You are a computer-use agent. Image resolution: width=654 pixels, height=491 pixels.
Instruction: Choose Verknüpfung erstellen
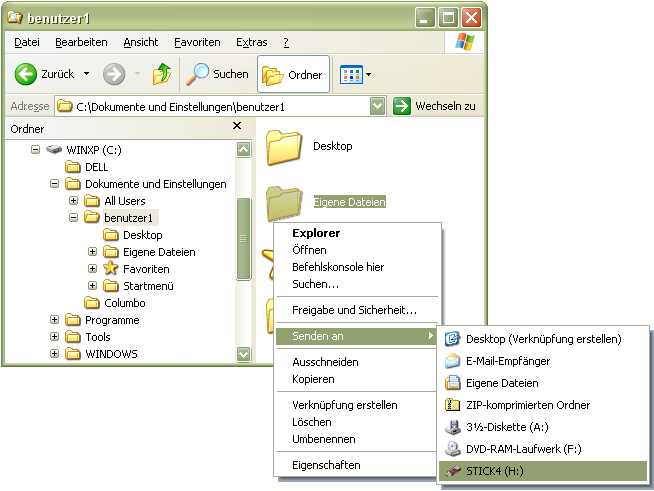point(357,405)
